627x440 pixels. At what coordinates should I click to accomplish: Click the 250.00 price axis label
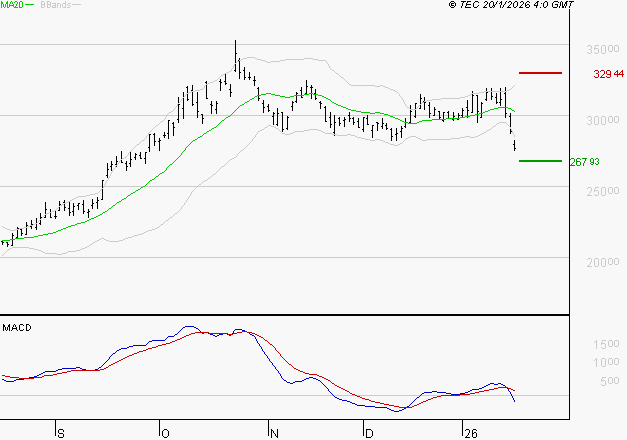point(603,192)
